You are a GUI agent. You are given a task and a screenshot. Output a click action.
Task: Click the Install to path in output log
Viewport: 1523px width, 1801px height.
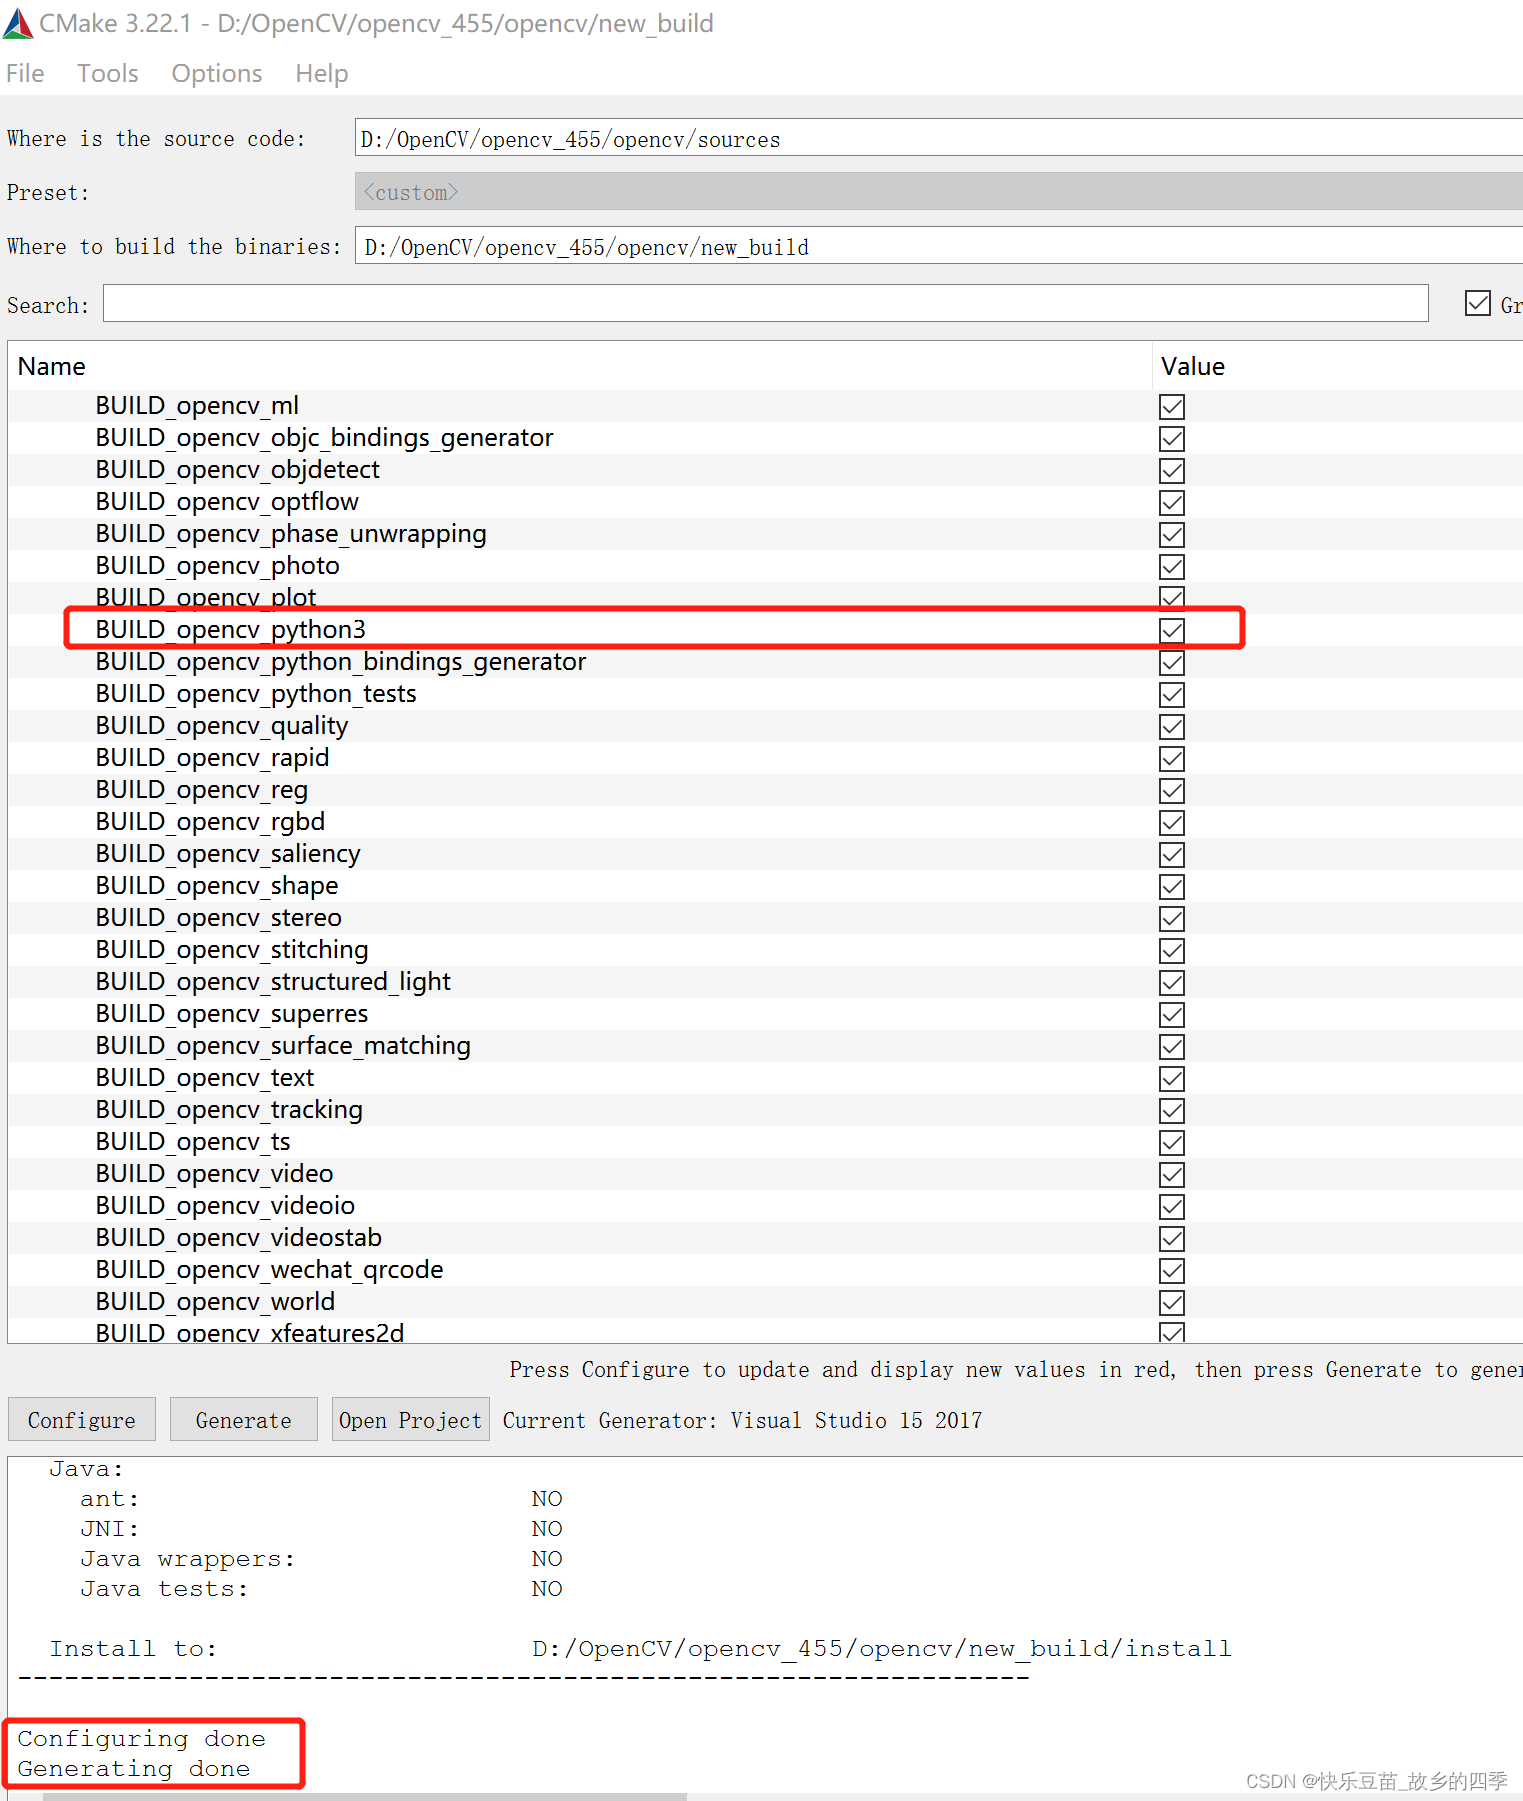882,1648
